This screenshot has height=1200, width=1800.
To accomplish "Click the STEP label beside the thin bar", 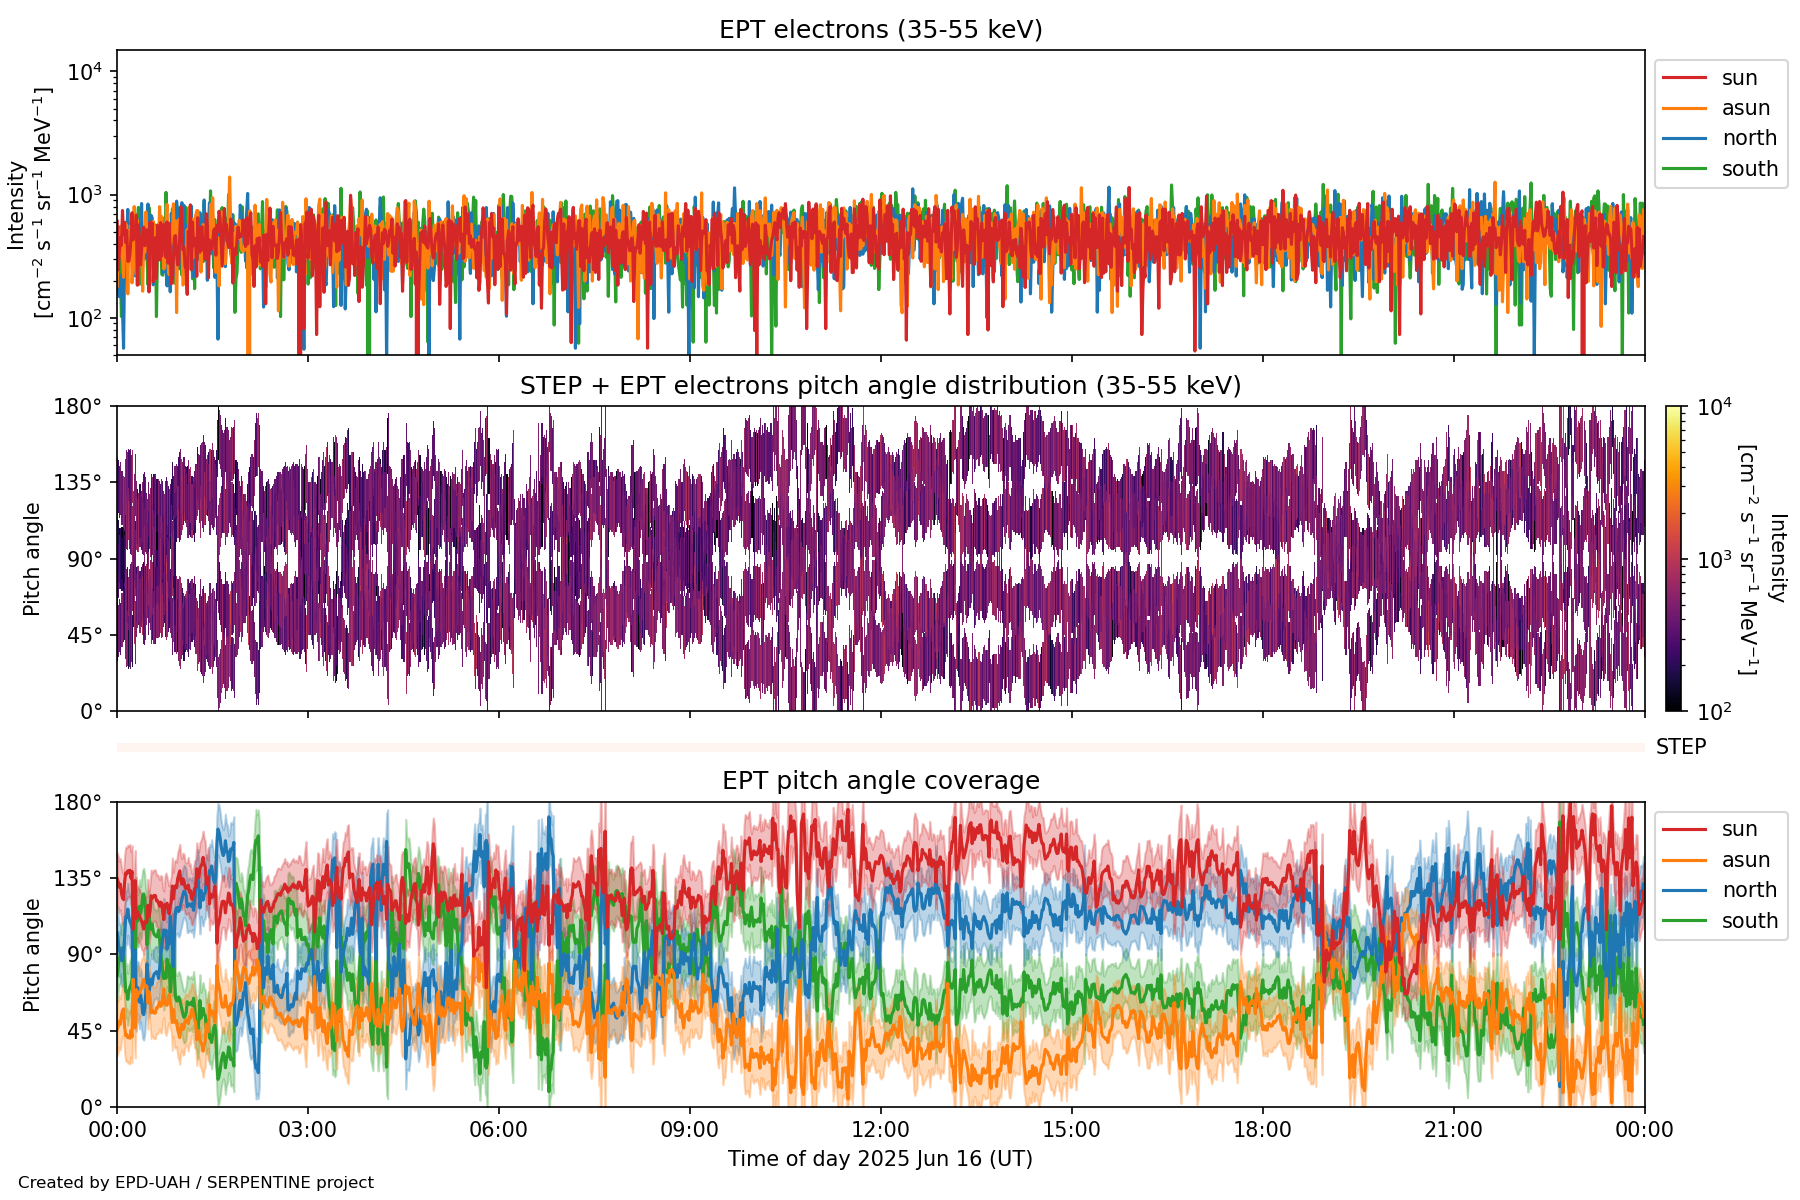I will pyautogui.click(x=1680, y=747).
